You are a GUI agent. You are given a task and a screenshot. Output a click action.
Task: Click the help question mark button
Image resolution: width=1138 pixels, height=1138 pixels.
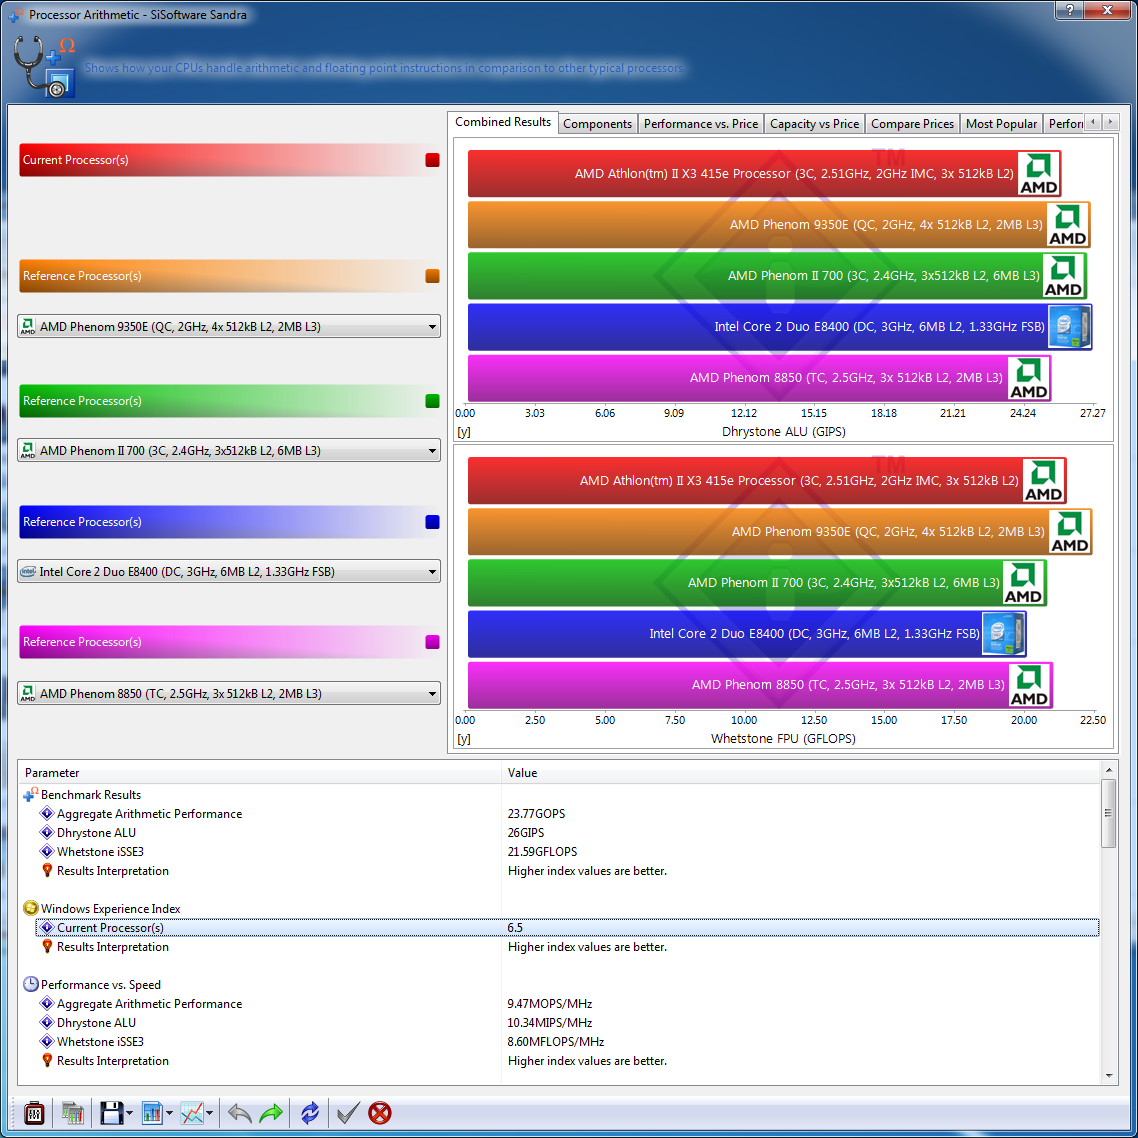click(x=1069, y=9)
